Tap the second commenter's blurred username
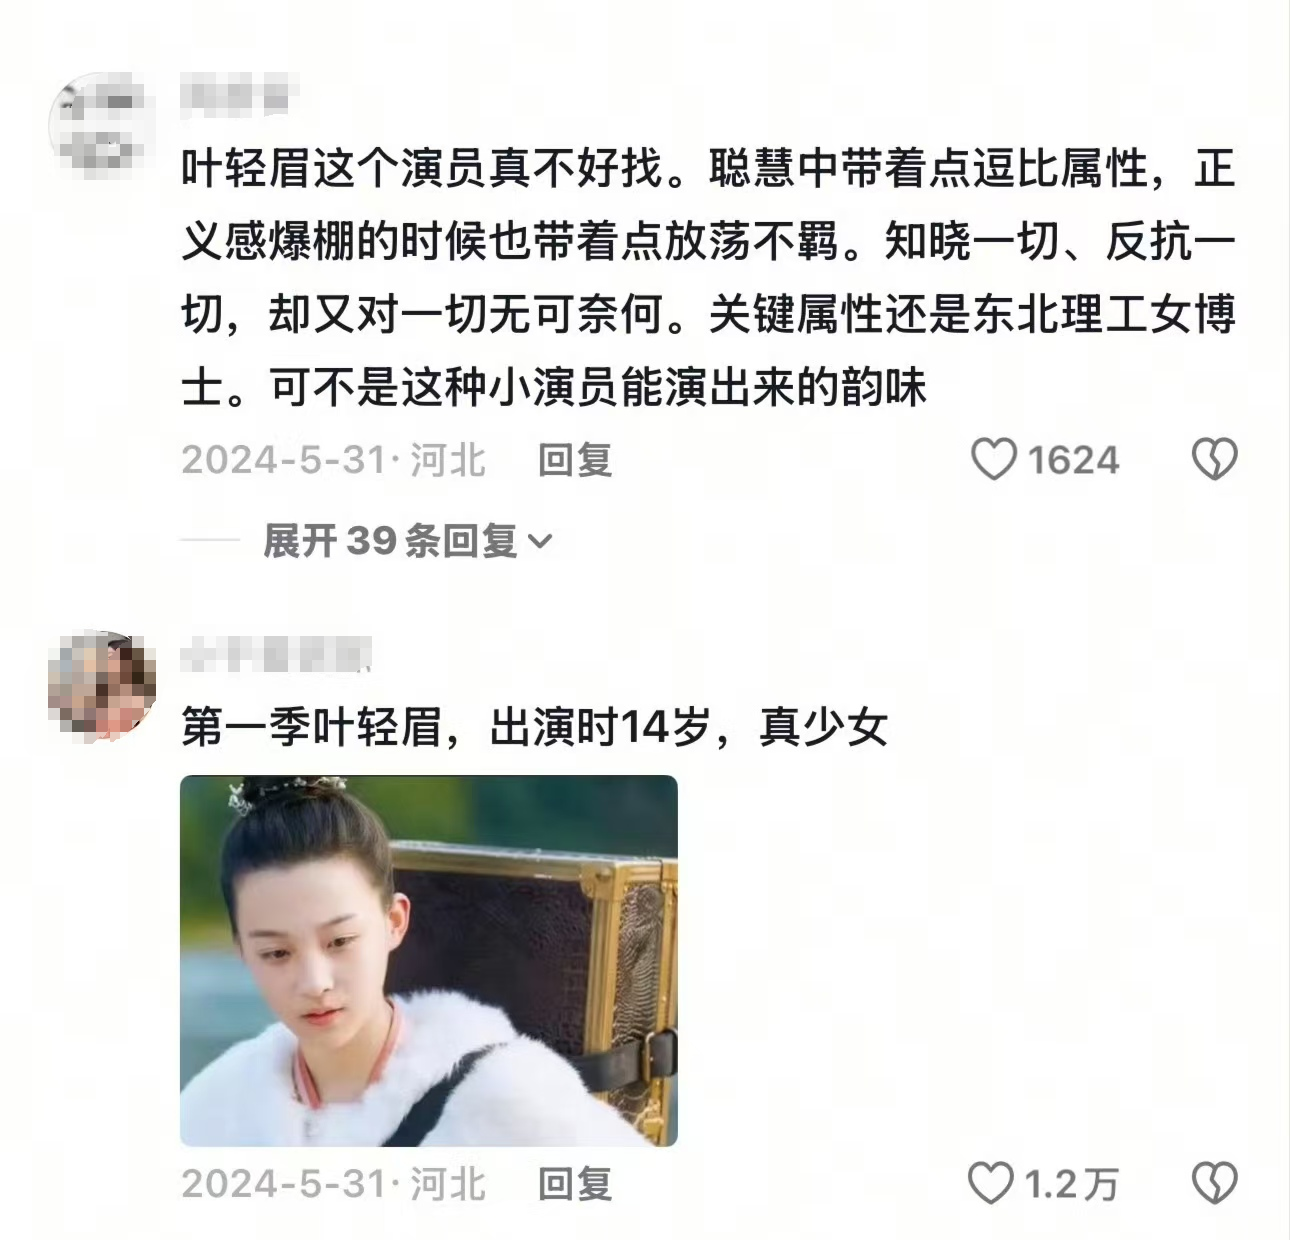1290x1240 pixels. tap(277, 653)
